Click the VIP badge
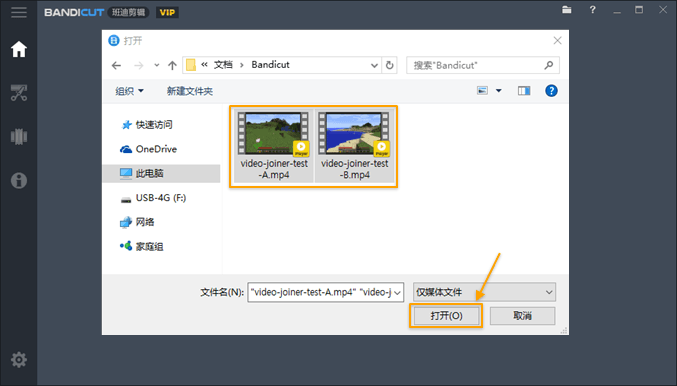The height and width of the screenshot is (386, 677). 167,13
